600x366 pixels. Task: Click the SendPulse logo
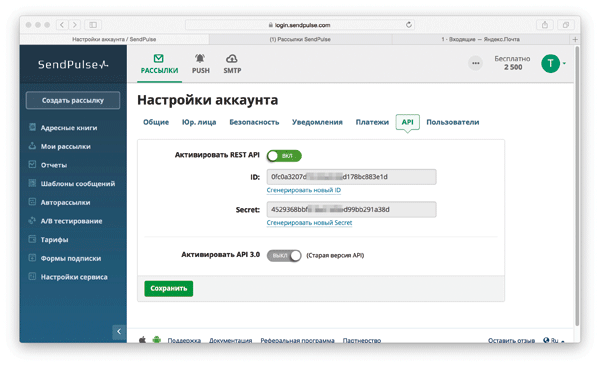(73, 65)
